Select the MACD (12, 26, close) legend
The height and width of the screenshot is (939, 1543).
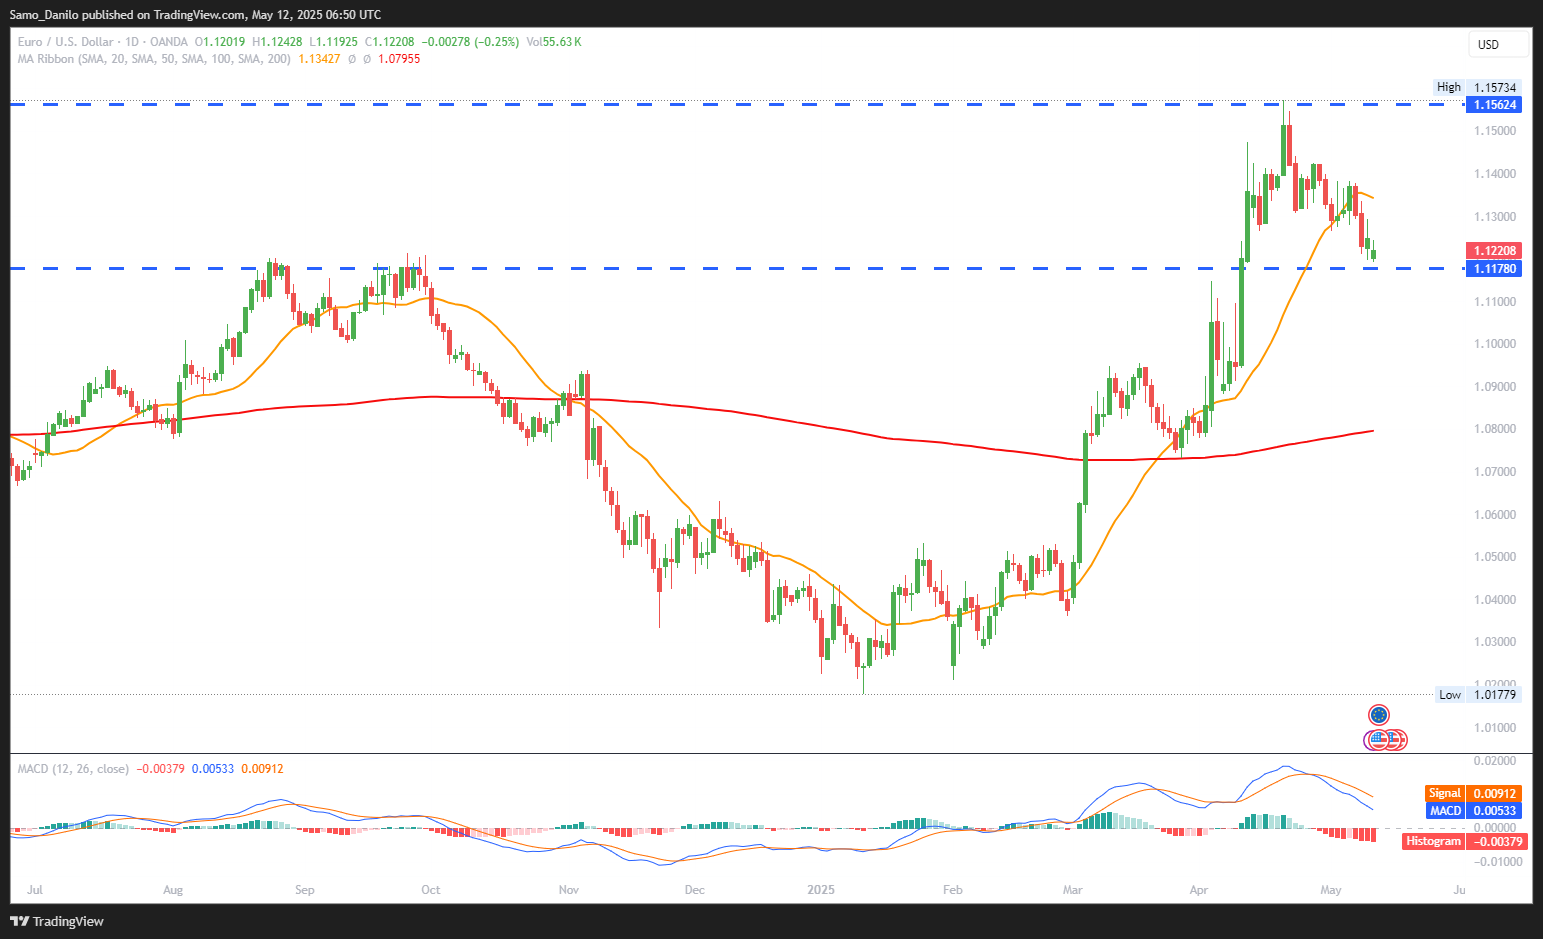[73, 769]
